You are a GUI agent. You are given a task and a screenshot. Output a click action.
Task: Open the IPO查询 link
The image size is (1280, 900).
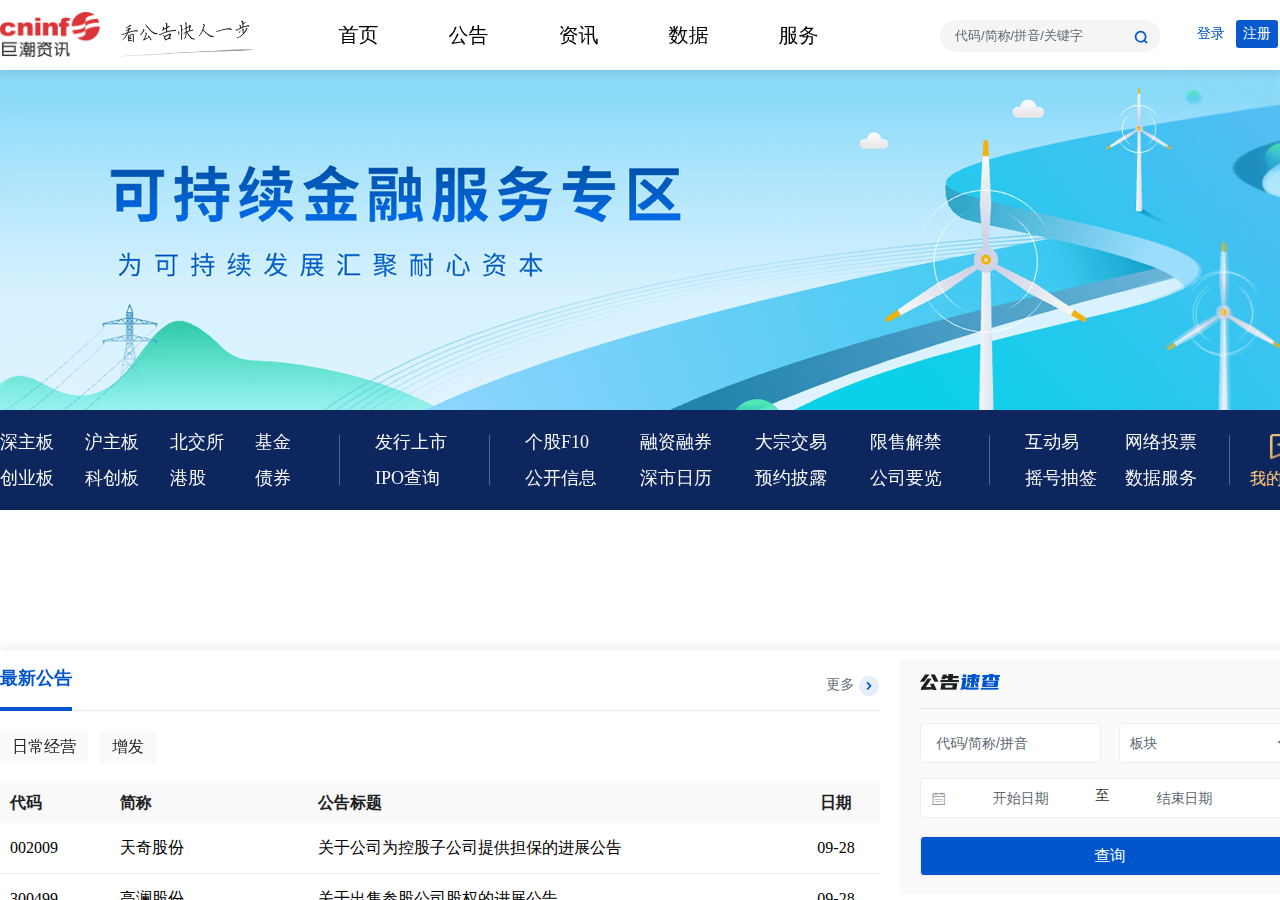point(407,478)
